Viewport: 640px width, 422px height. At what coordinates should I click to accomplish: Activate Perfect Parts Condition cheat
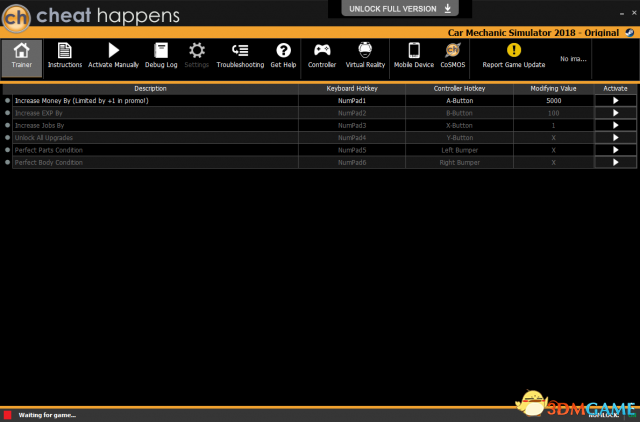pos(616,150)
